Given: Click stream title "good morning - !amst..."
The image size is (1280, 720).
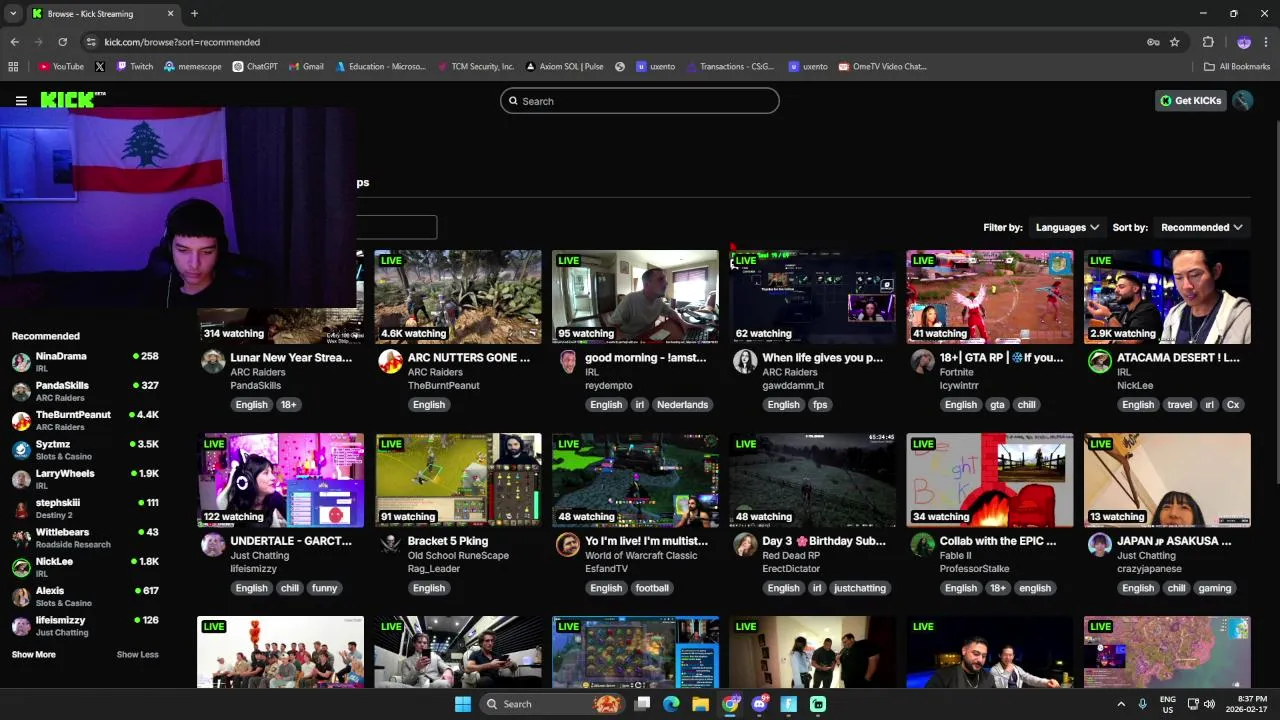Looking at the screenshot, I should [x=645, y=357].
